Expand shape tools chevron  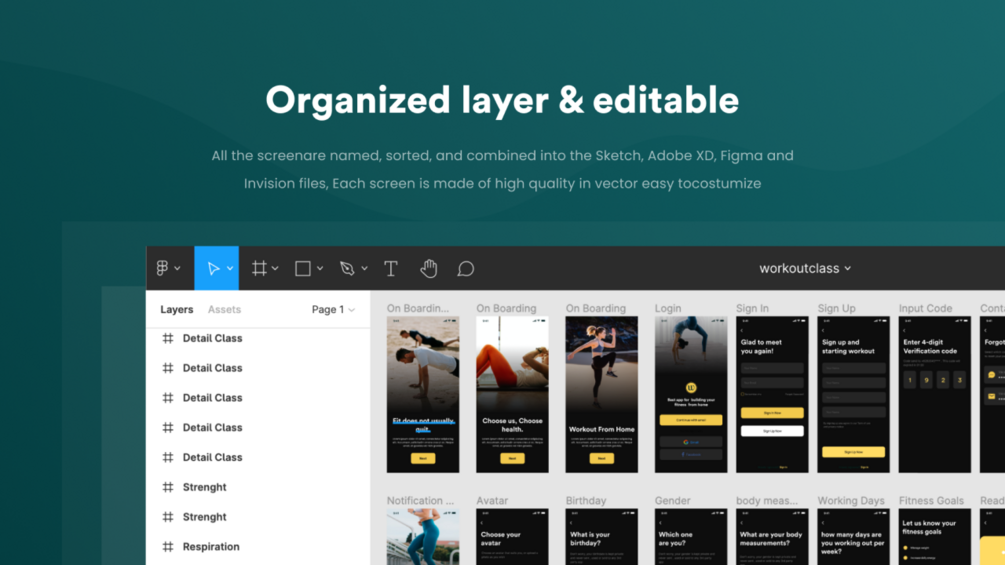pyautogui.click(x=320, y=268)
